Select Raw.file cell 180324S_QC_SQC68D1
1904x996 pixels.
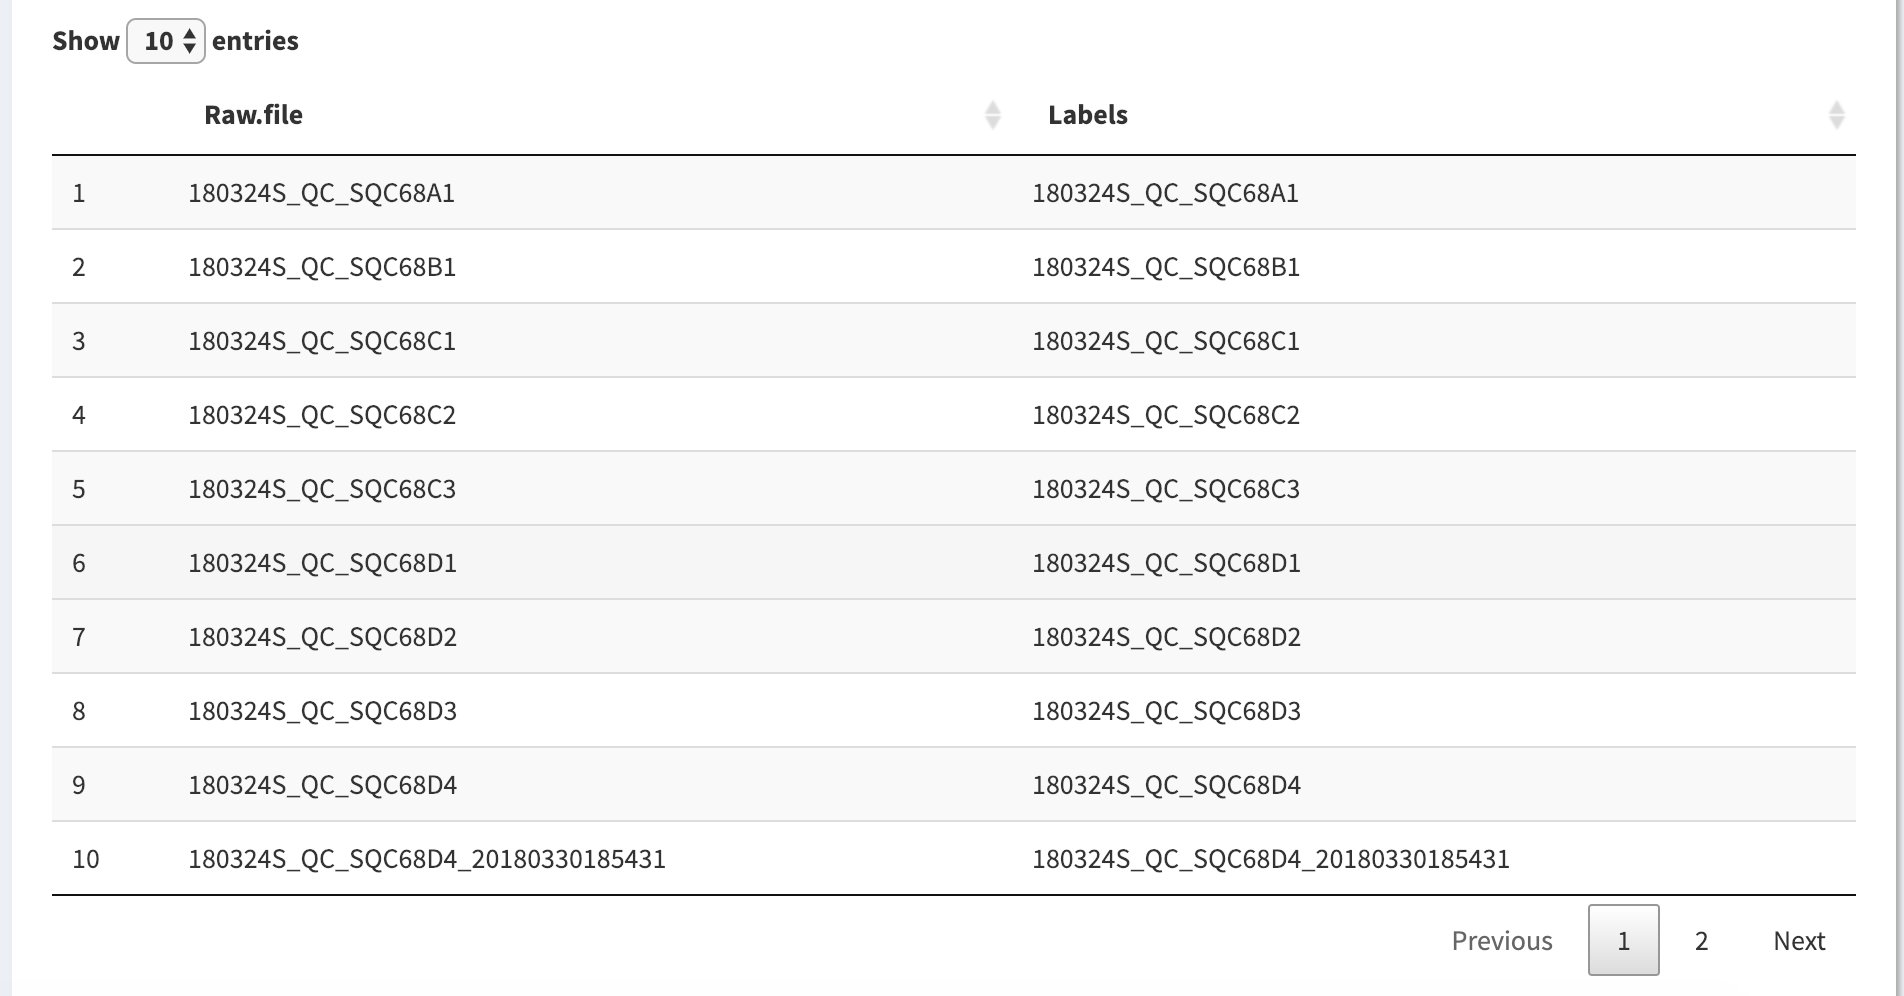322,563
